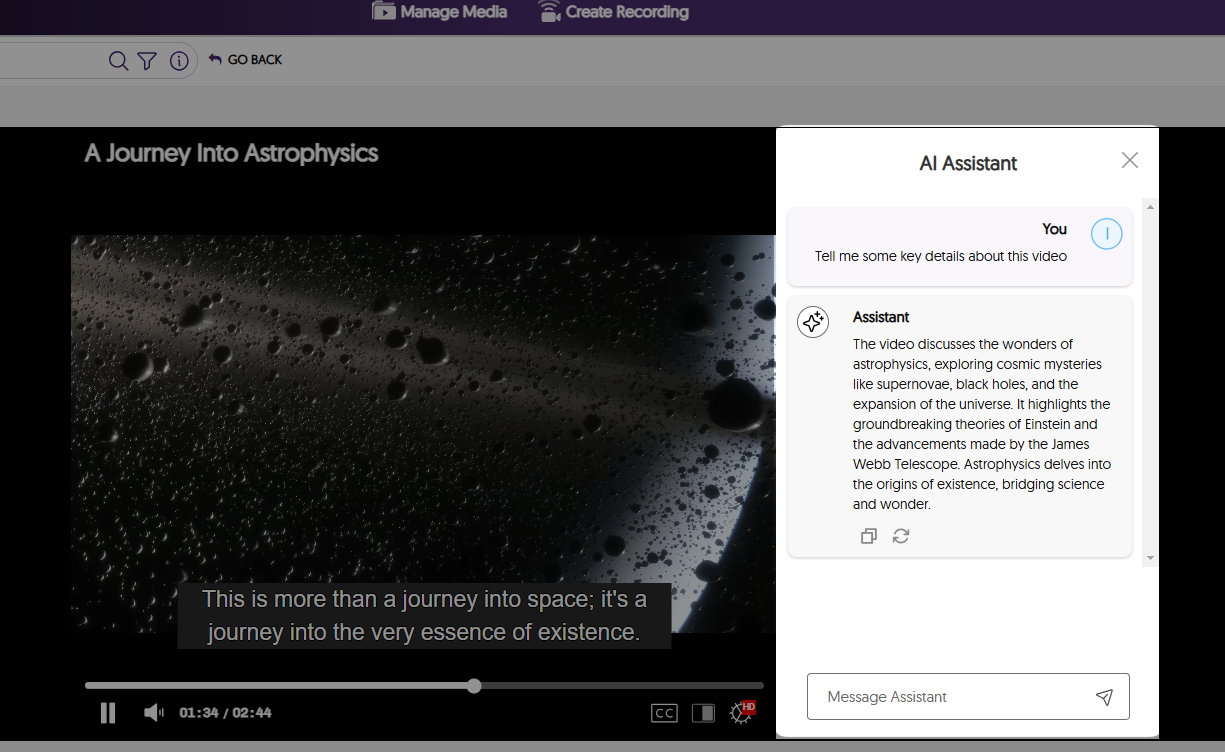Viewport: 1225px width, 752px height.
Task: Open the filter options funnel
Action: 147,61
